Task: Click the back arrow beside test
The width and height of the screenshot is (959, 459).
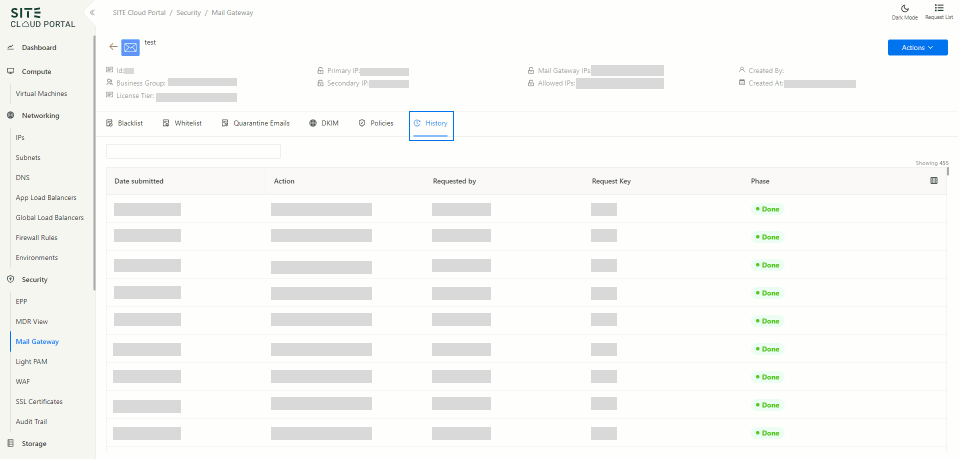Action: click(x=112, y=47)
